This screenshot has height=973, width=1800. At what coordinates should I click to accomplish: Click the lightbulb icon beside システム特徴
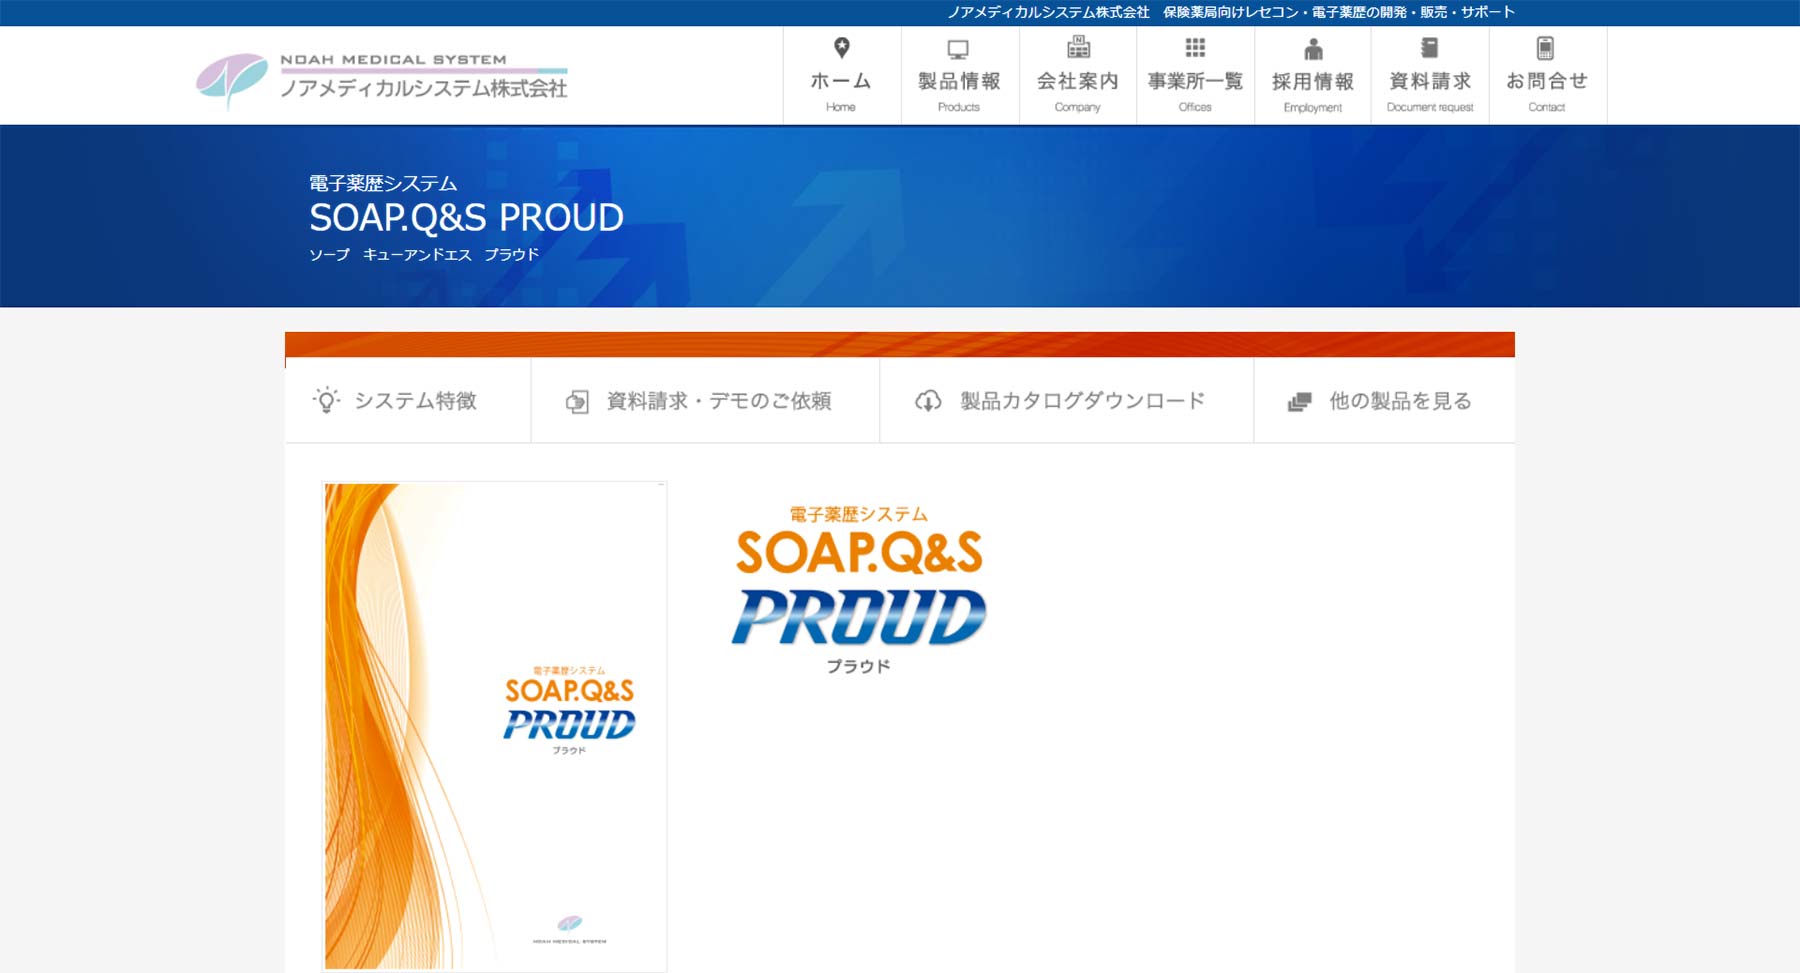pyautogui.click(x=326, y=400)
